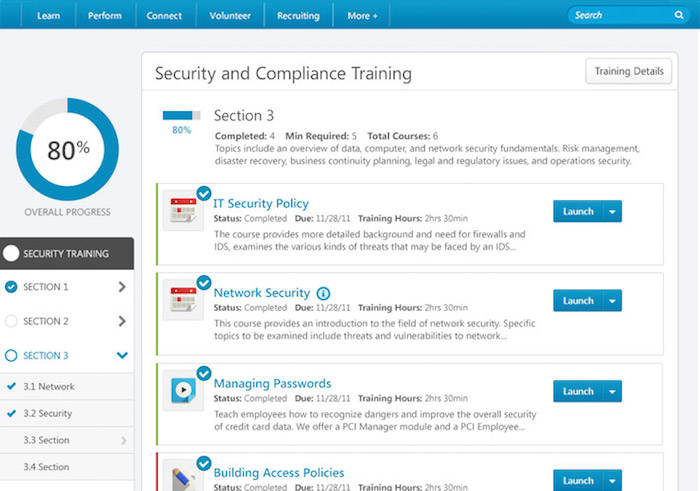
Task: Open the dropdown arrow next to IT Security Policy Launch
Action: point(612,211)
